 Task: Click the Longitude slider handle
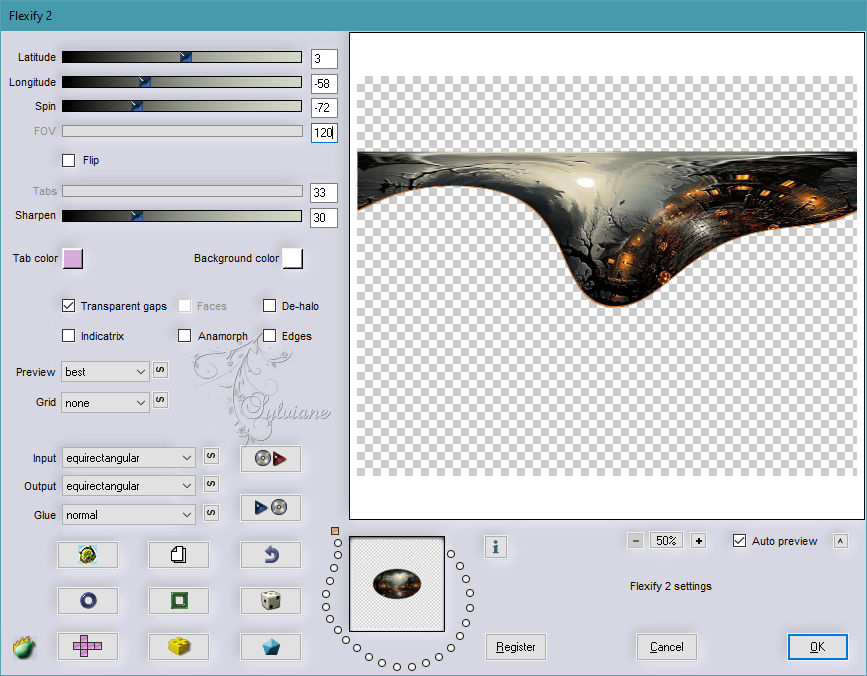tap(144, 82)
